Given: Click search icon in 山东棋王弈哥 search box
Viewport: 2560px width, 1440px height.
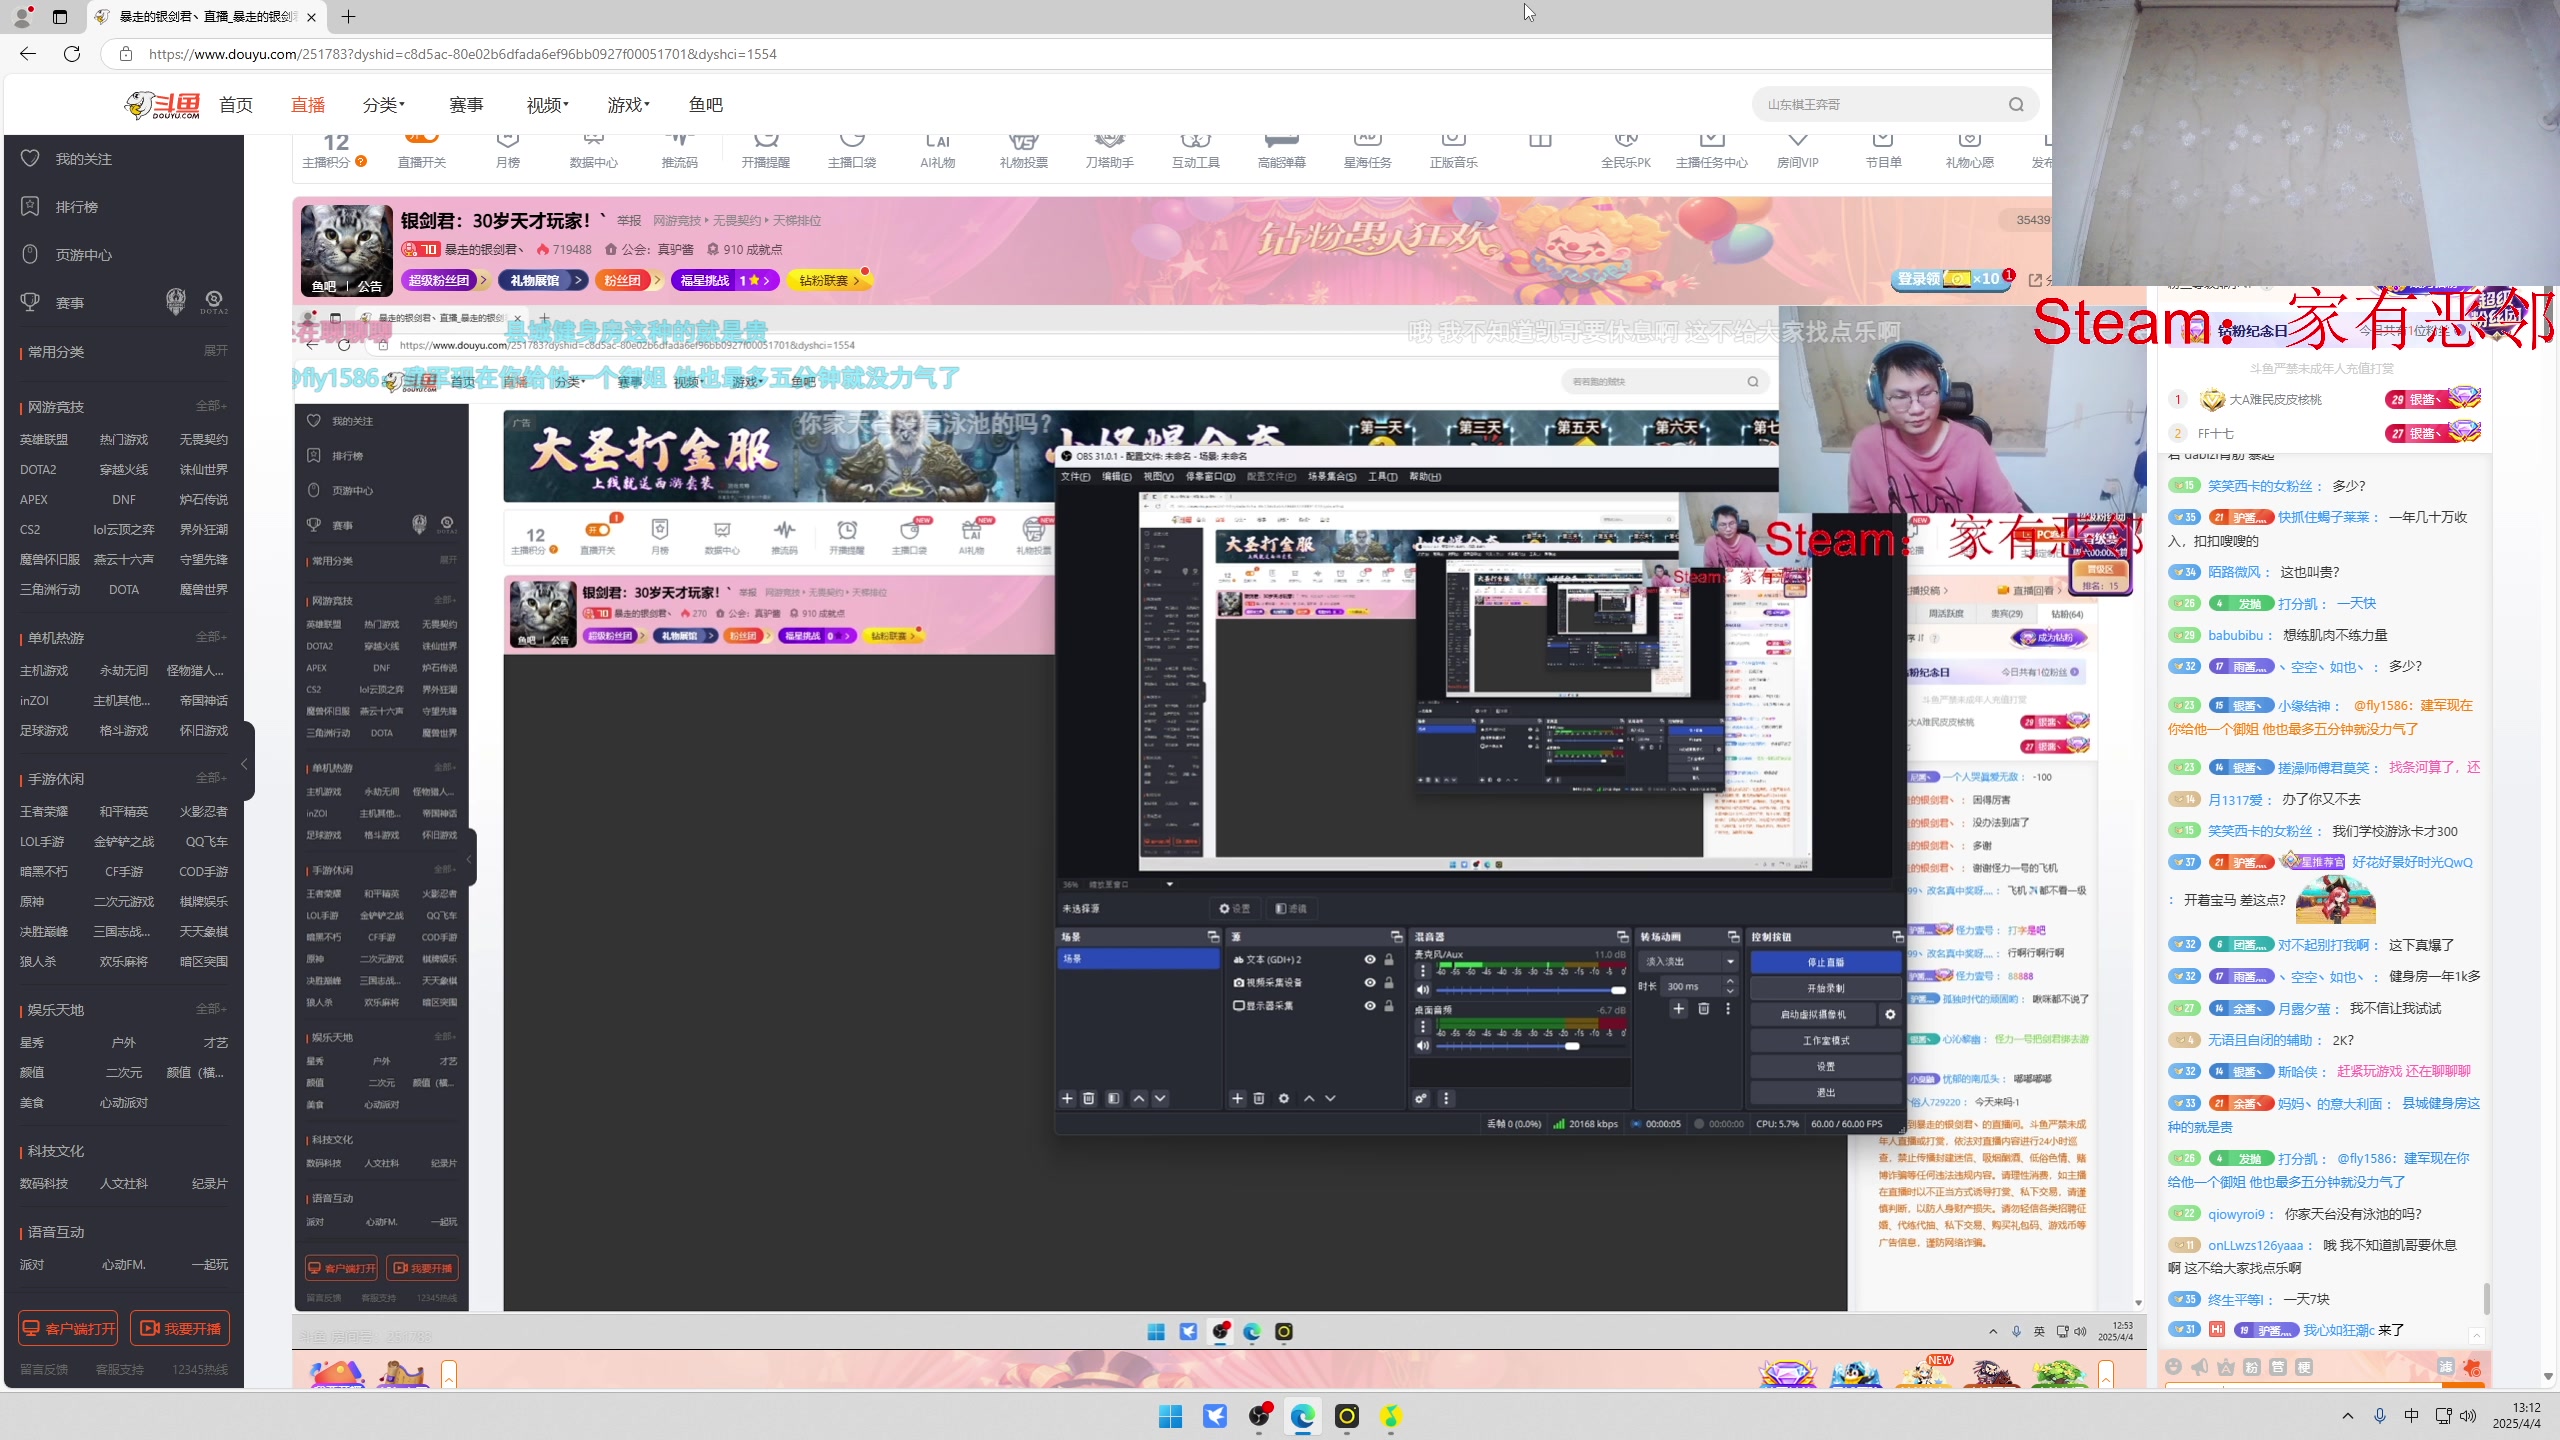Looking at the screenshot, I should pos(2016,104).
